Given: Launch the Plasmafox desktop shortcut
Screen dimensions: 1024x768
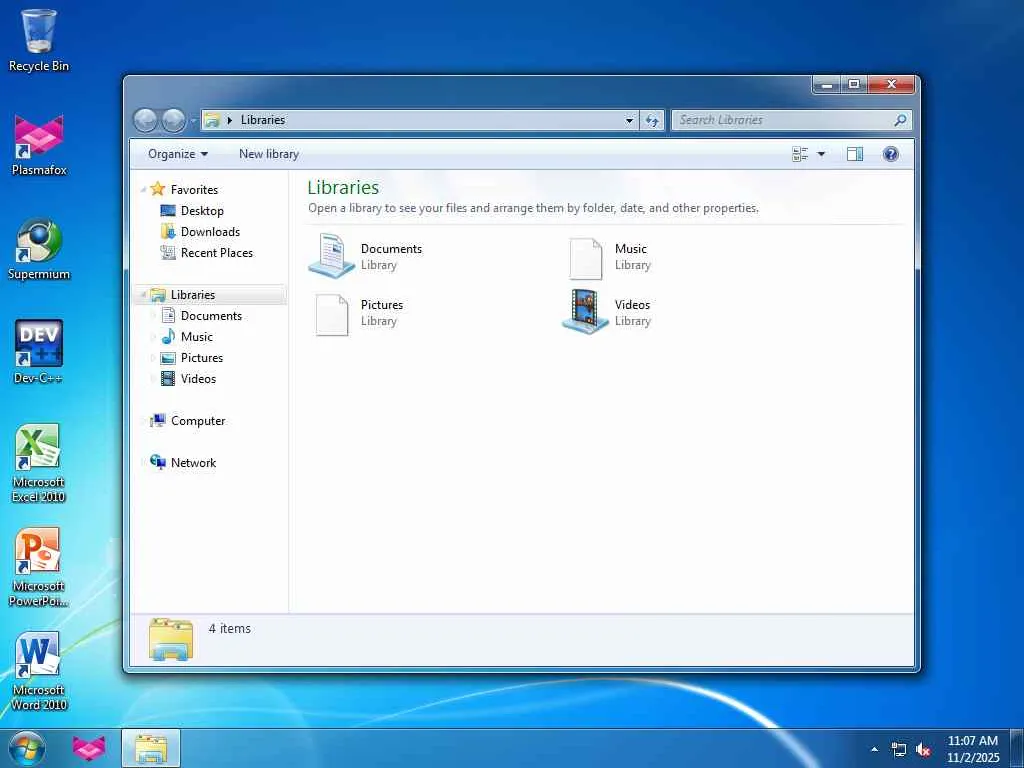Looking at the screenshot, I should pos(39,145).
